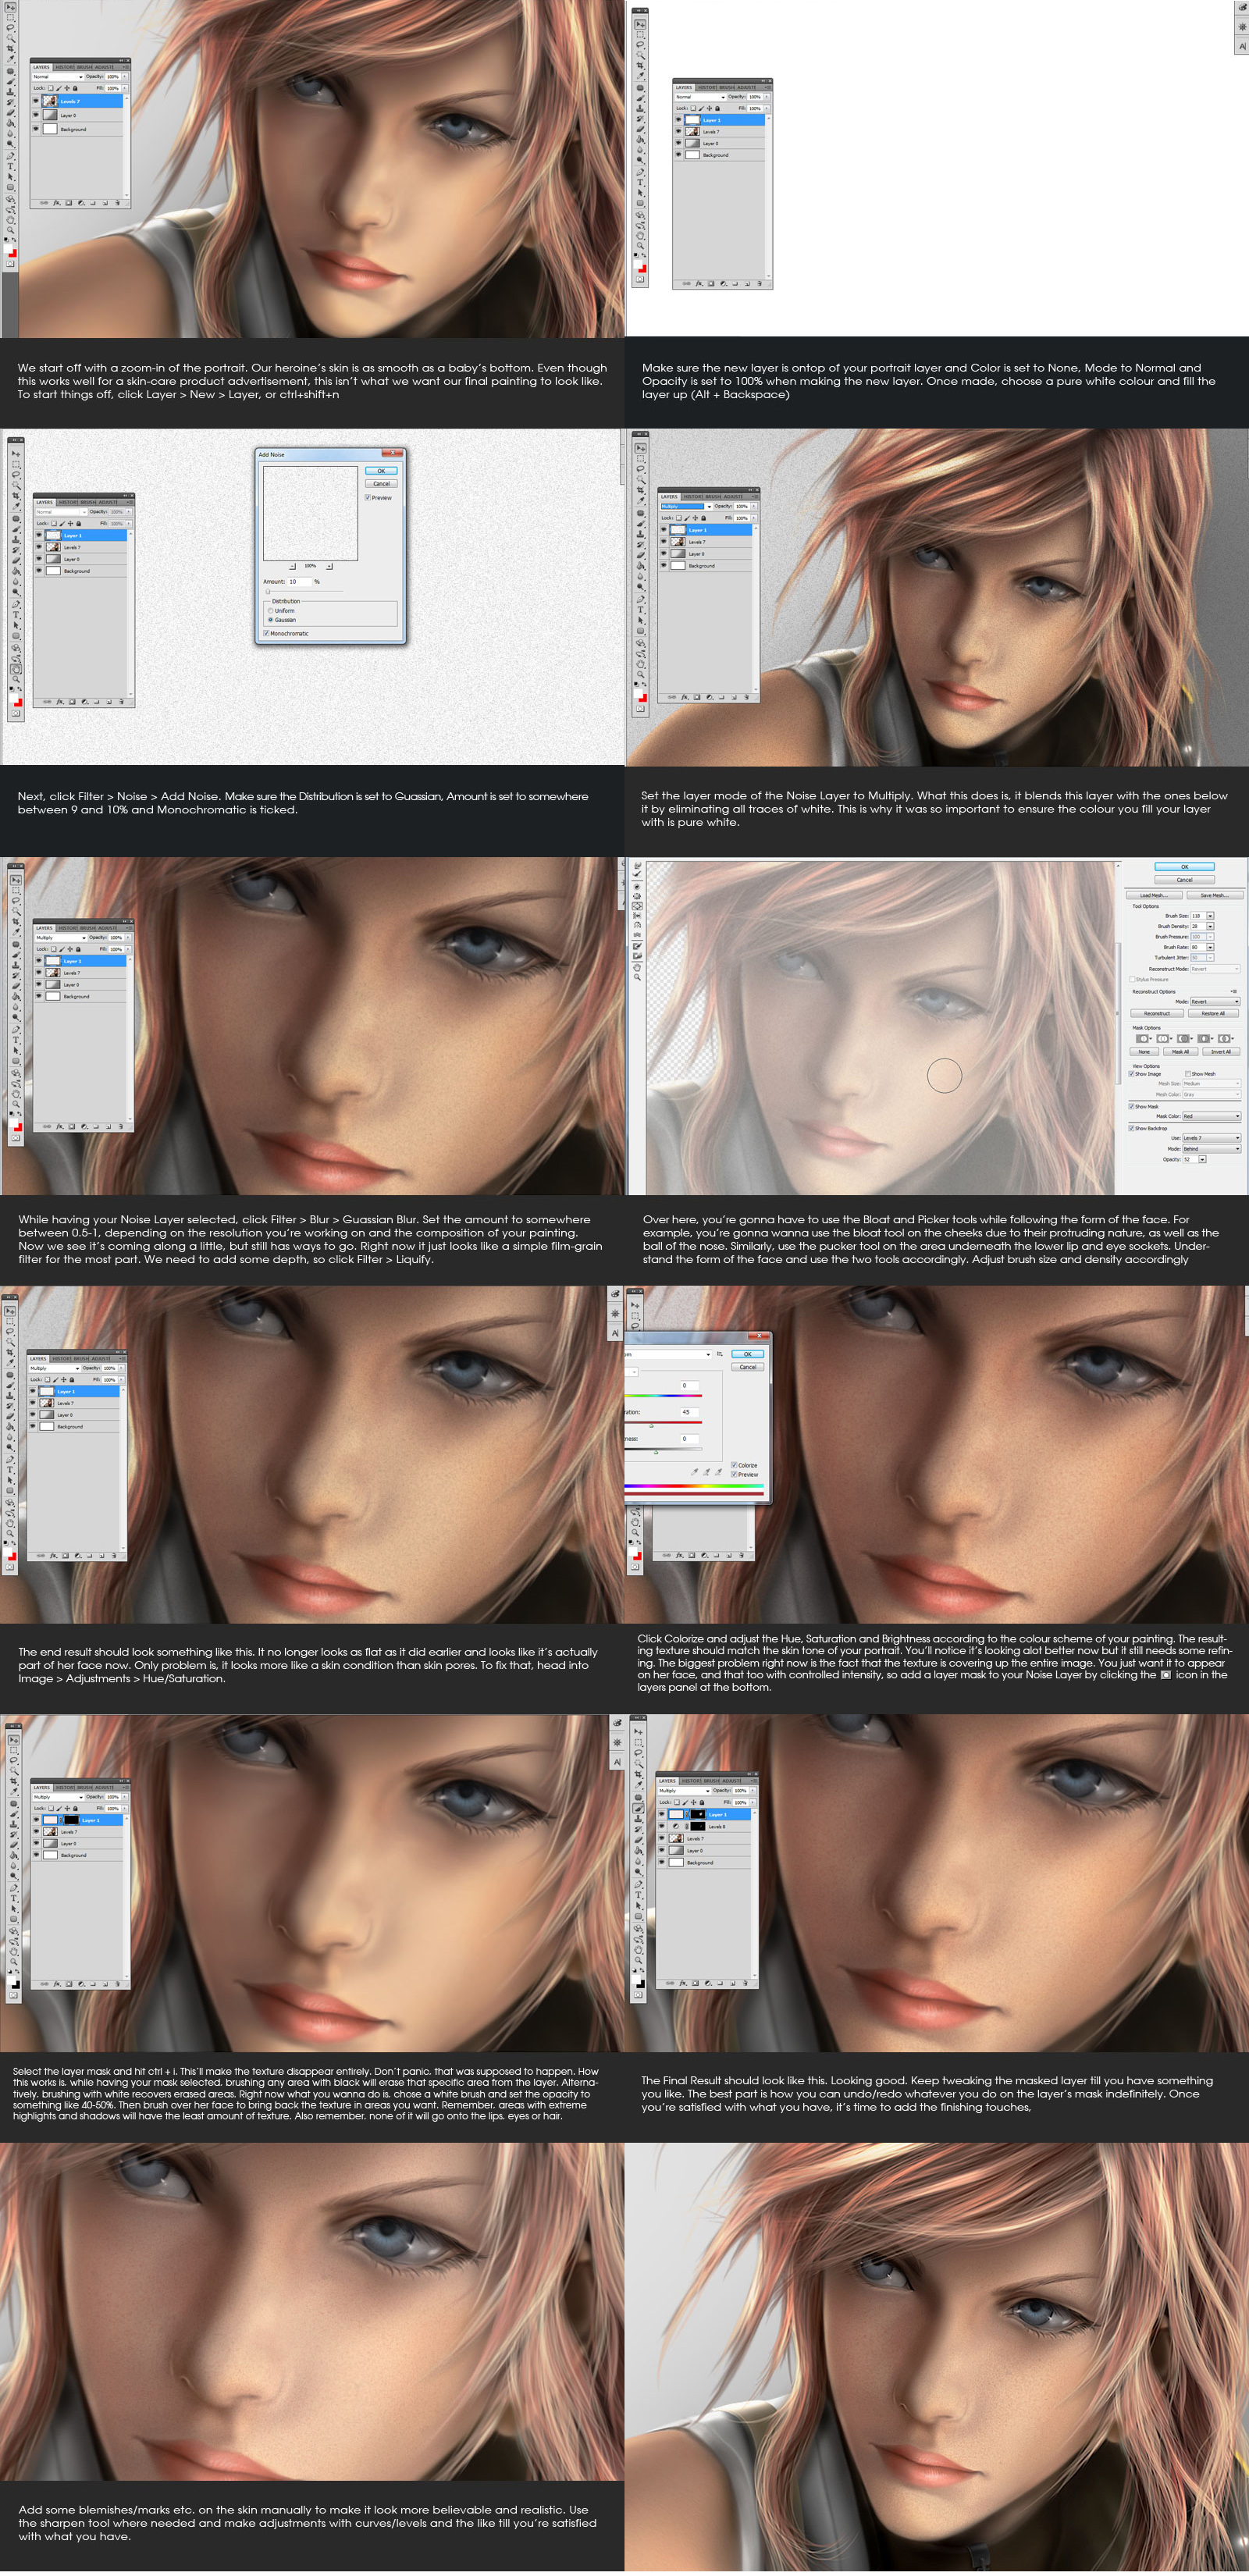Open Brush Size dropdown in Liquify
Screen dimensions: 1249x2576
1210,916
